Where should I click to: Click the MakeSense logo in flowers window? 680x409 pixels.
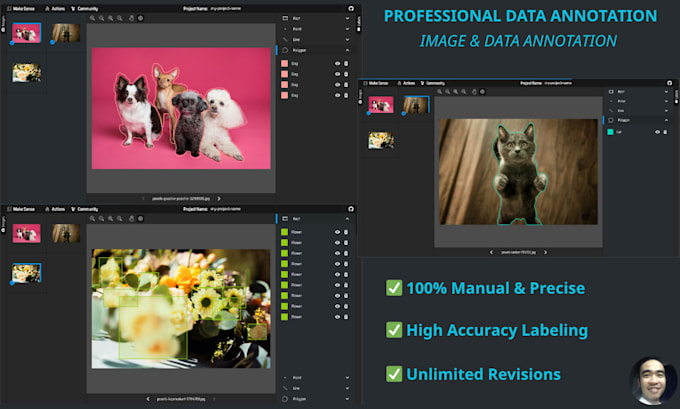pos(21,209)
